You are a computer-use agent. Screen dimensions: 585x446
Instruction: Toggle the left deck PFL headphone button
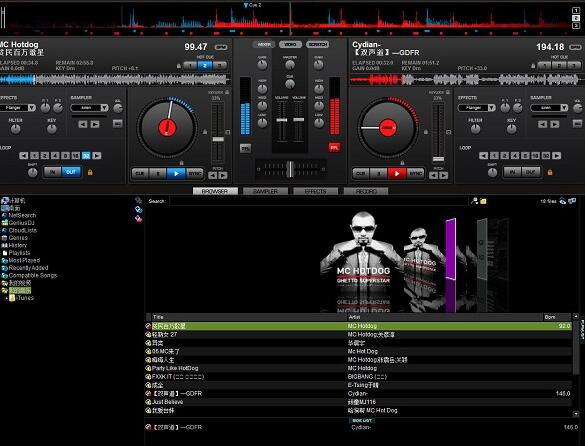(x=245, y=148)
